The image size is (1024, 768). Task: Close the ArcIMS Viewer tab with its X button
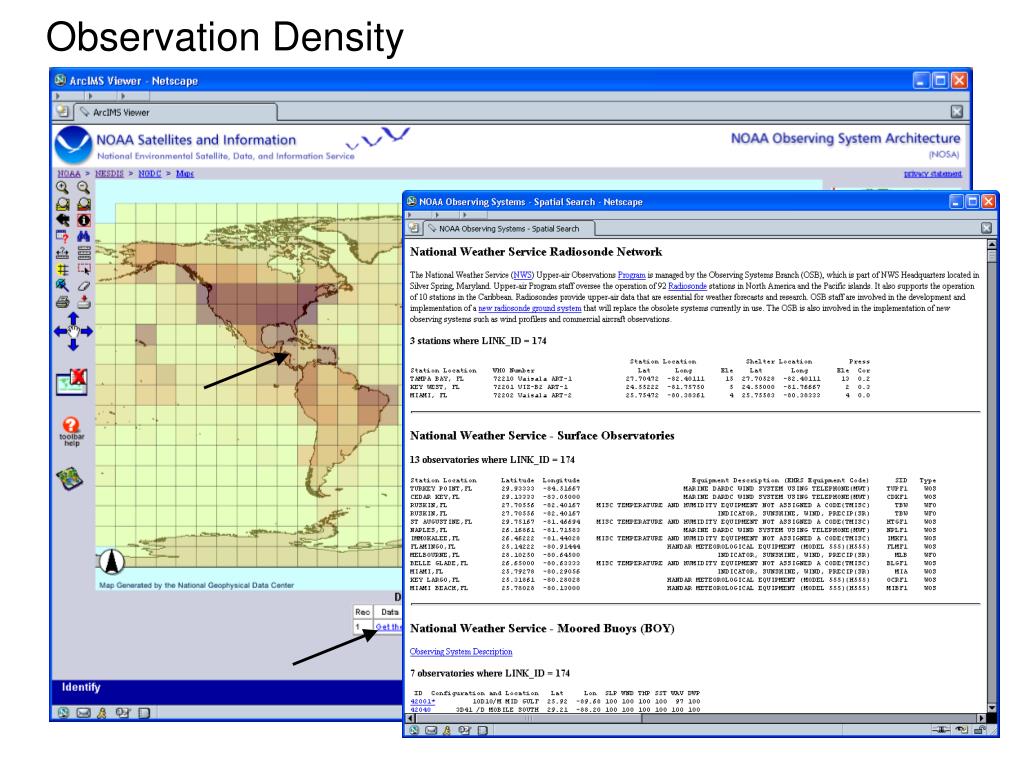point(957,112)
